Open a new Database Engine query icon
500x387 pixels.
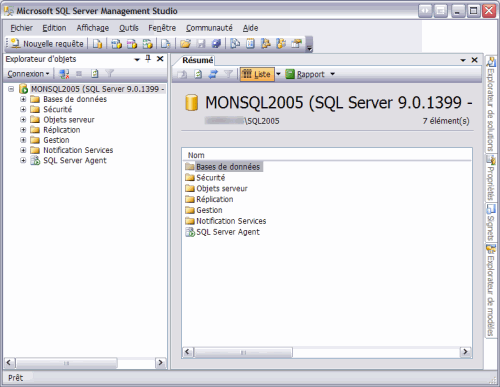(97, 44)
